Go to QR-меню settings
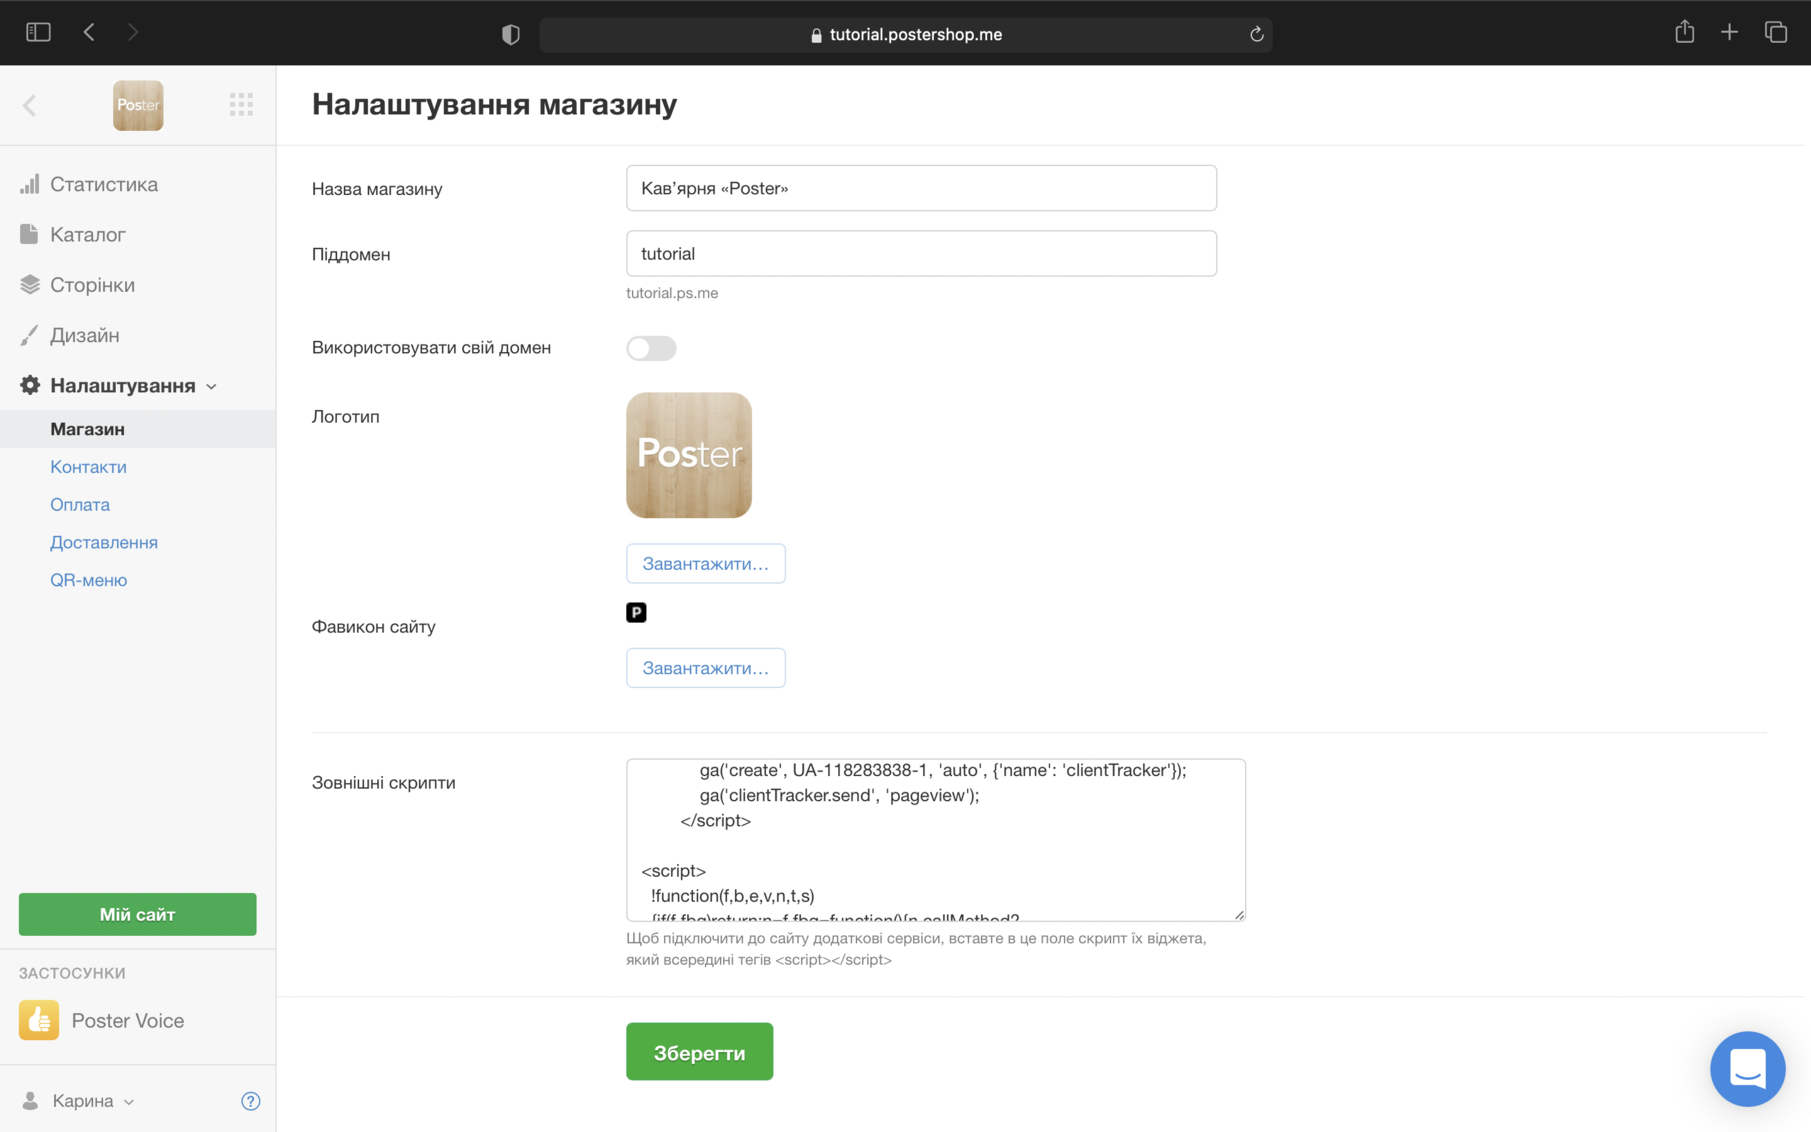1811x1132 pixels. pyautogui.click(x=88, y=580)
